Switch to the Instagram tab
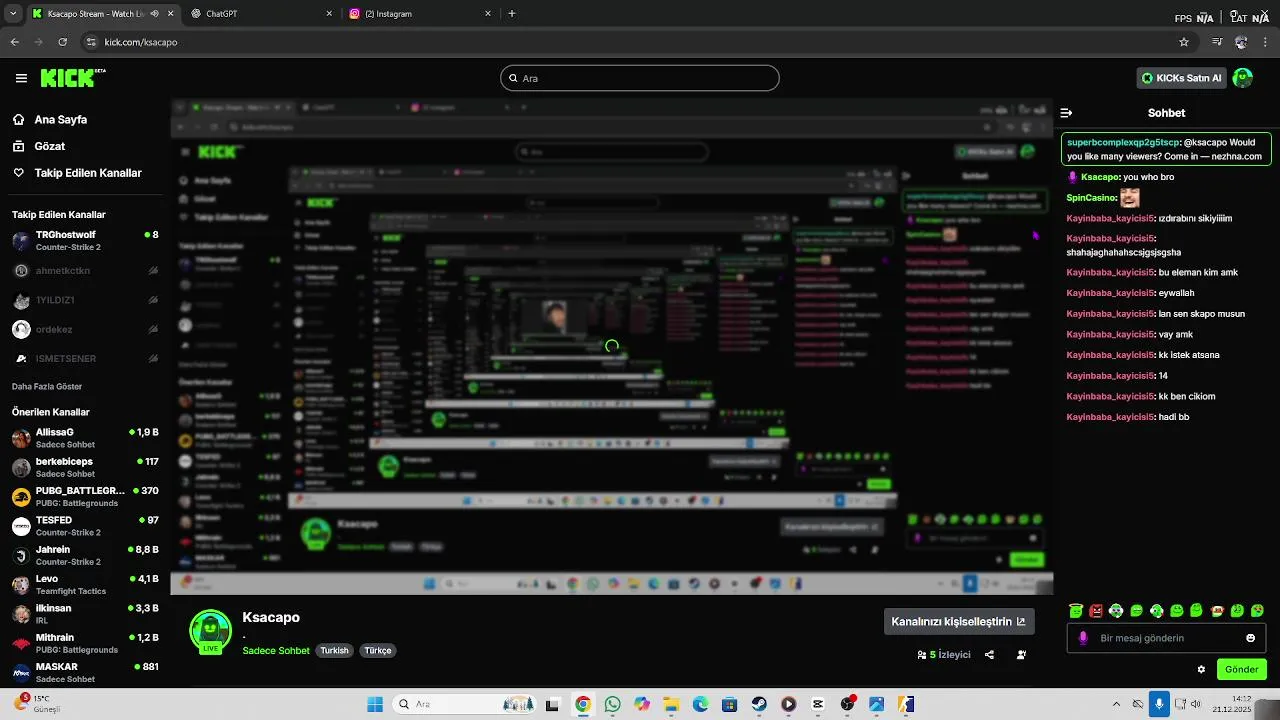 pos(420,14)
